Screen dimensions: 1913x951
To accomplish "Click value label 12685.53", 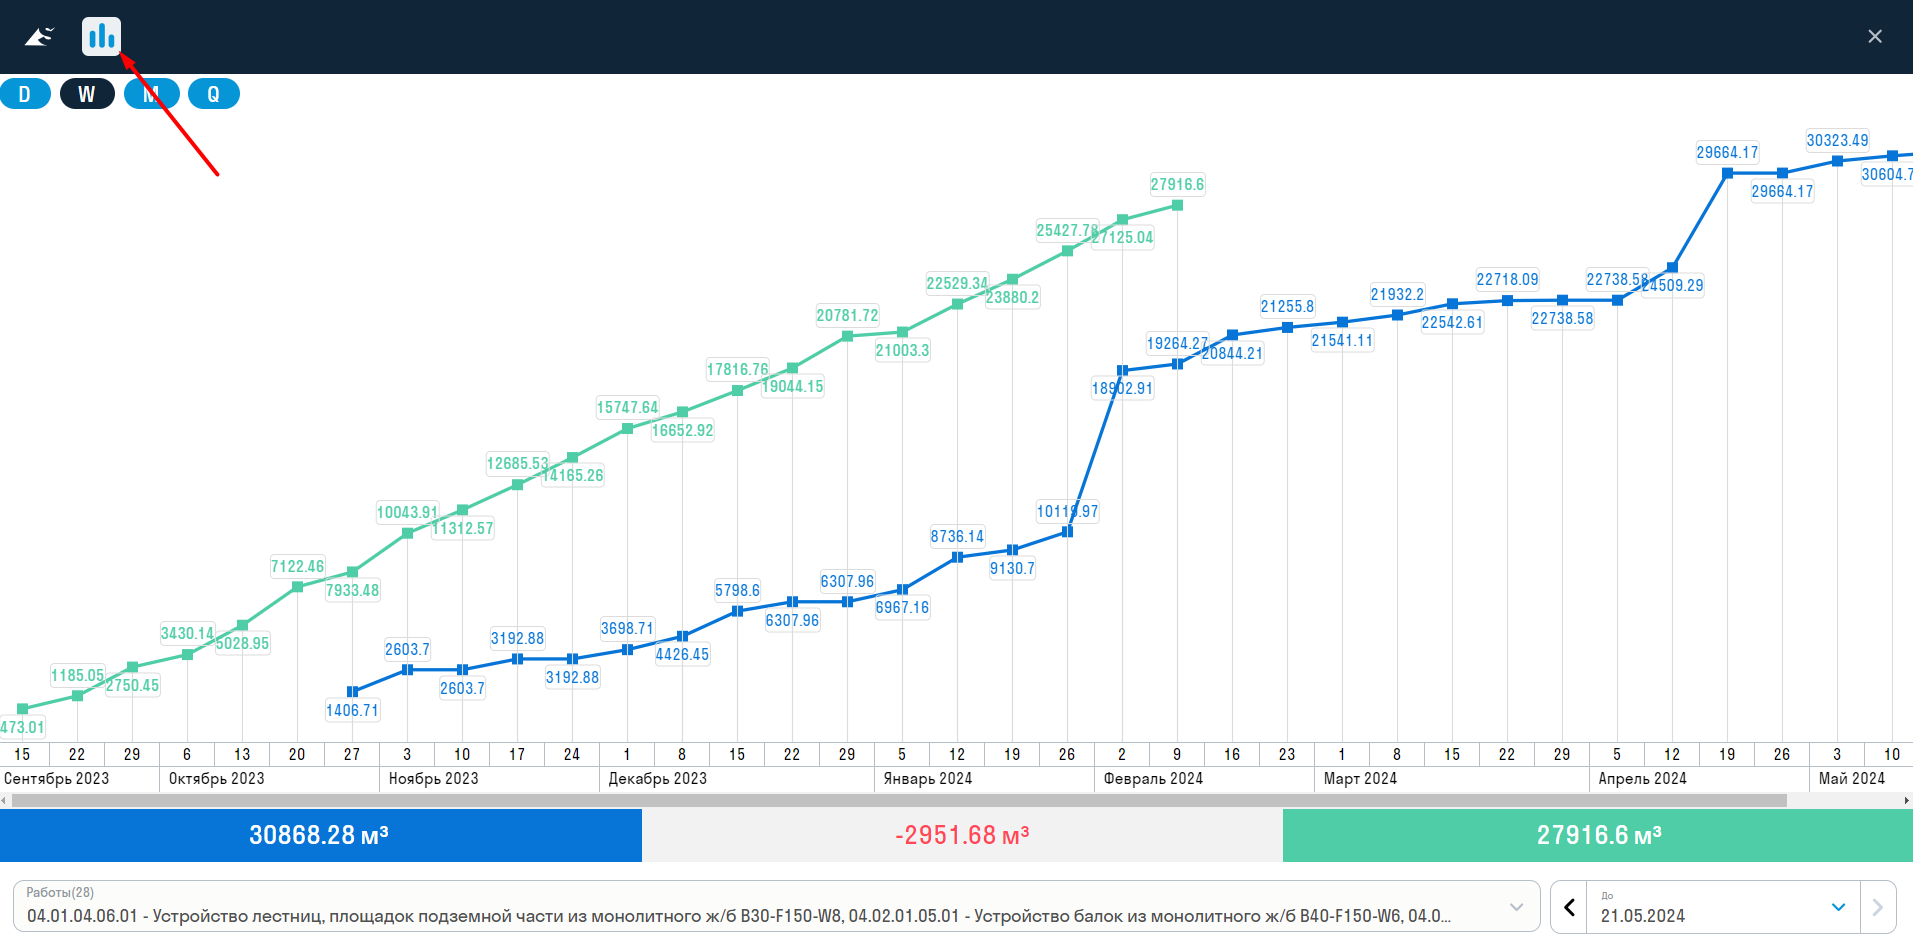I will click(517, 463).
